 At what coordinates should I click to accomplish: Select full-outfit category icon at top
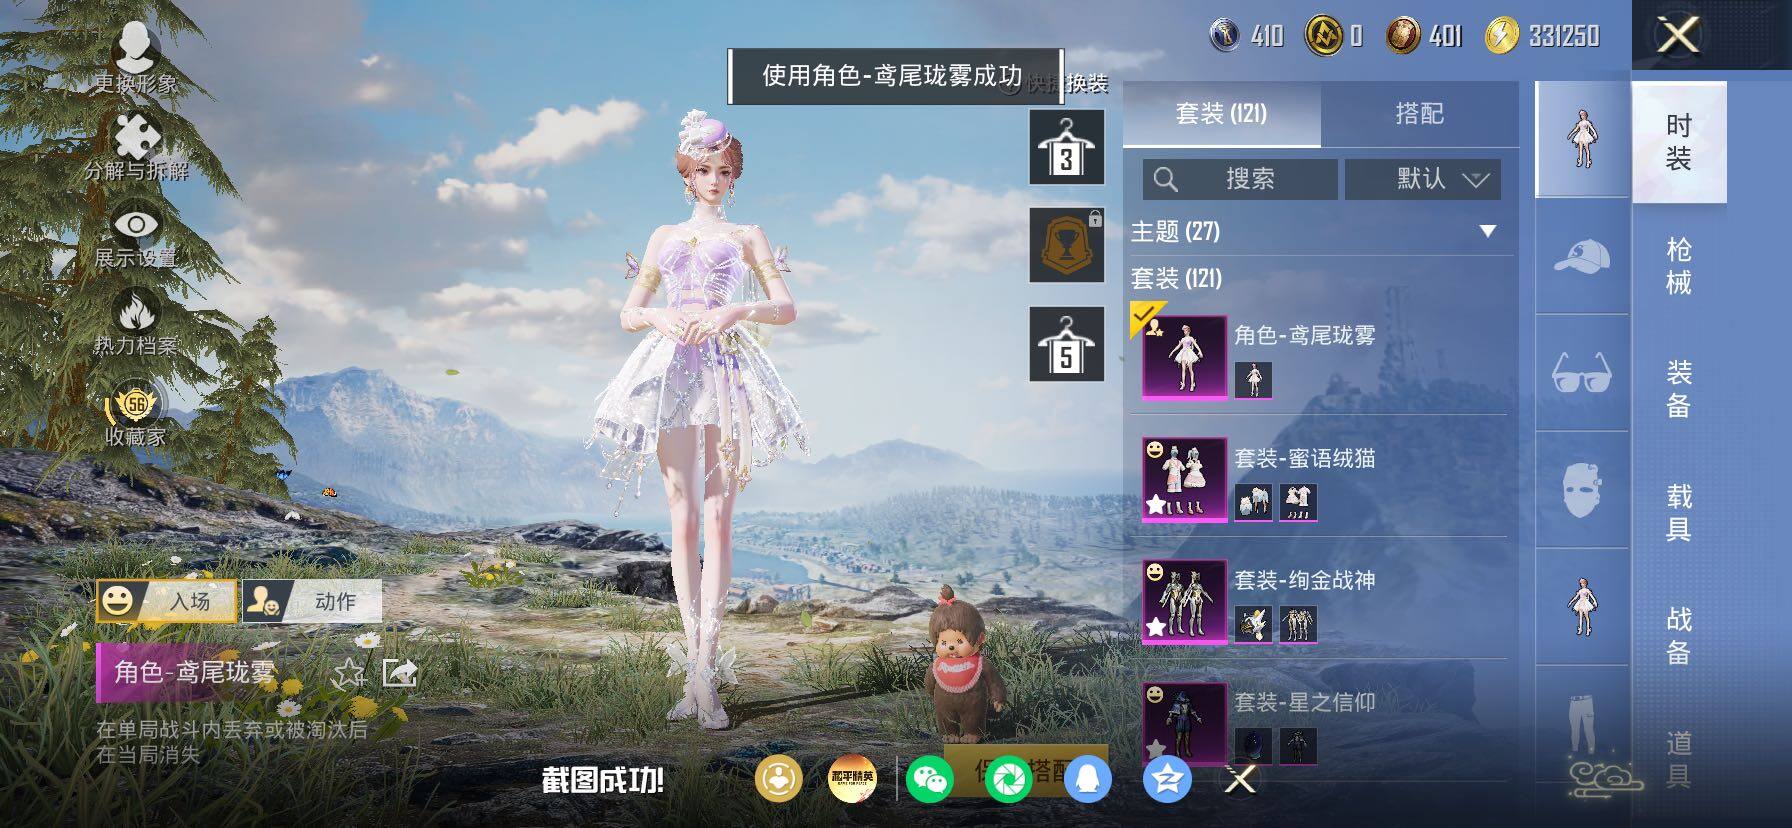(1582, 140)
